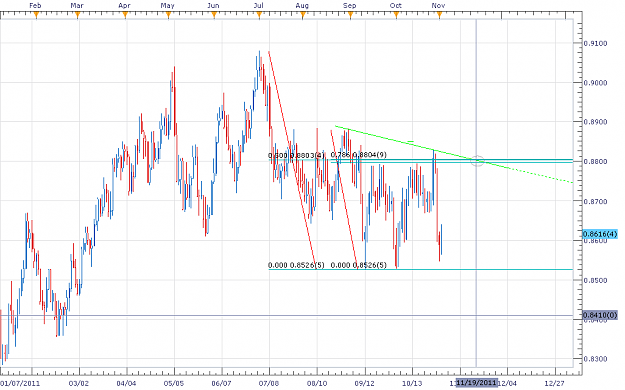
Task: Click the orange Jul month marker triangle
Action: point(259,15)
